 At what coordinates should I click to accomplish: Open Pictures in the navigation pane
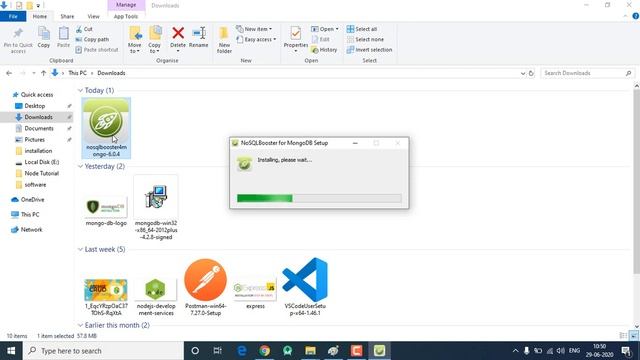[x=35, y=140]
